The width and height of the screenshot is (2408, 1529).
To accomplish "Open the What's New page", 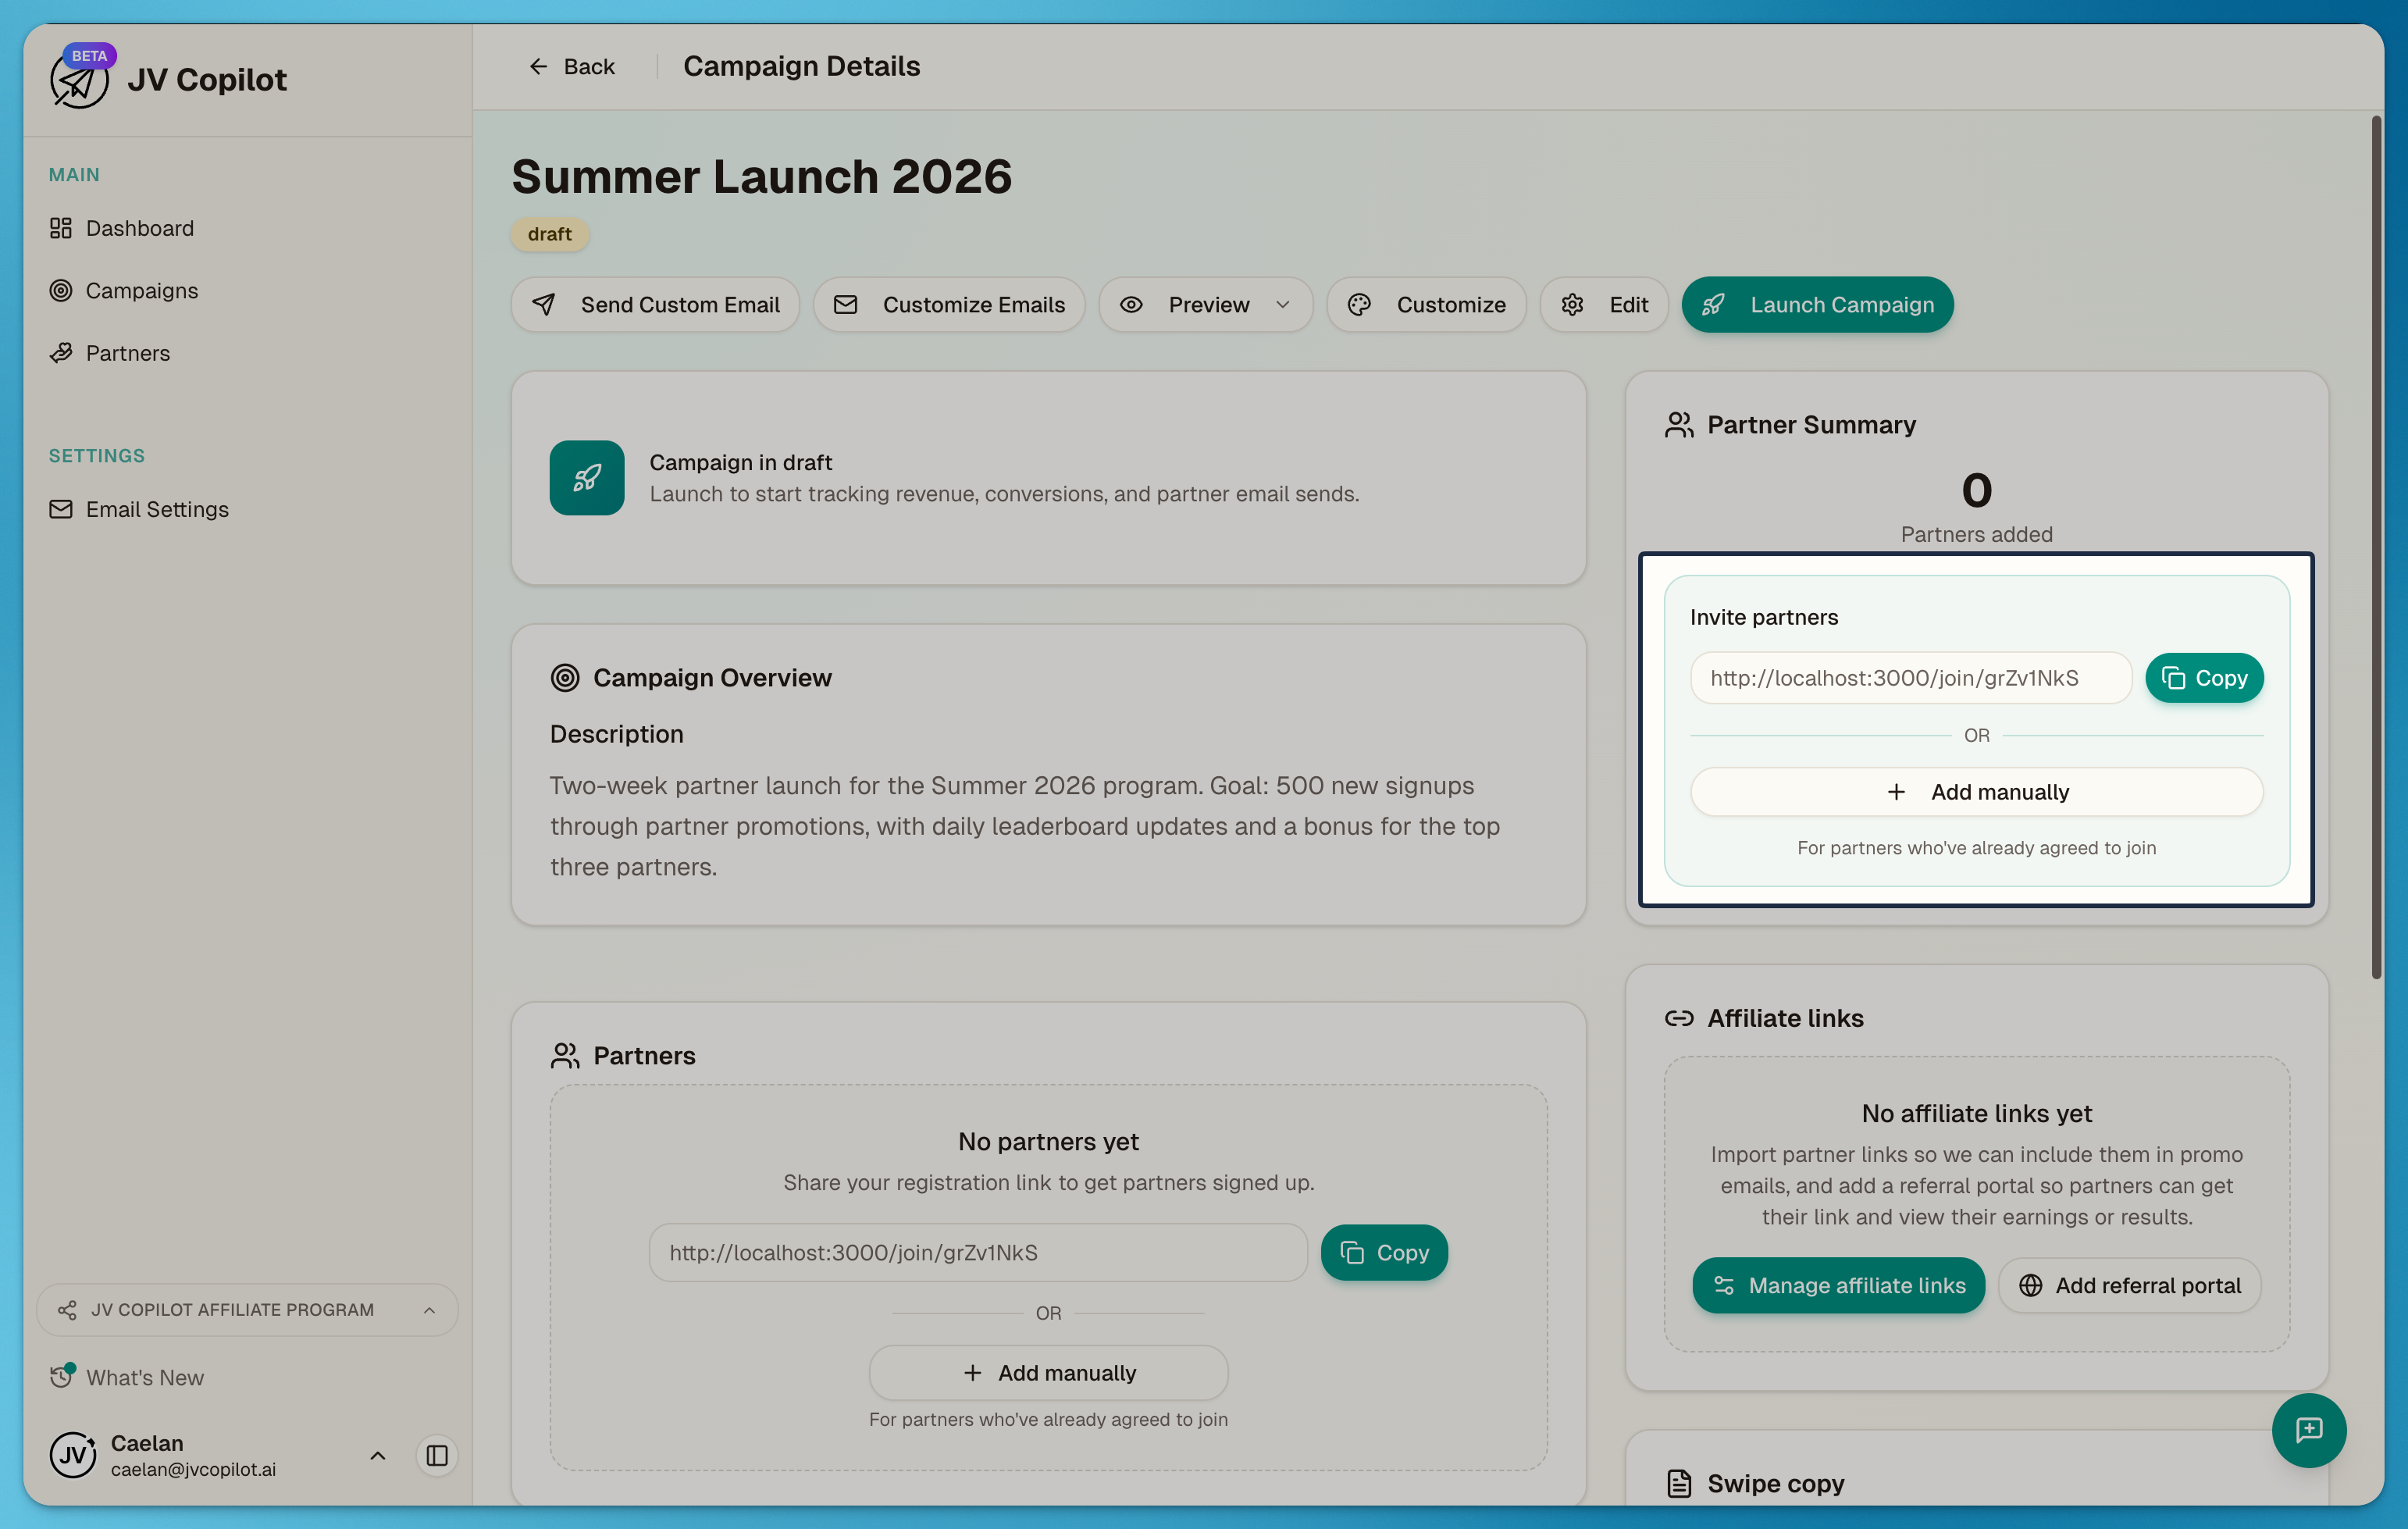I will click(127, 1377).
